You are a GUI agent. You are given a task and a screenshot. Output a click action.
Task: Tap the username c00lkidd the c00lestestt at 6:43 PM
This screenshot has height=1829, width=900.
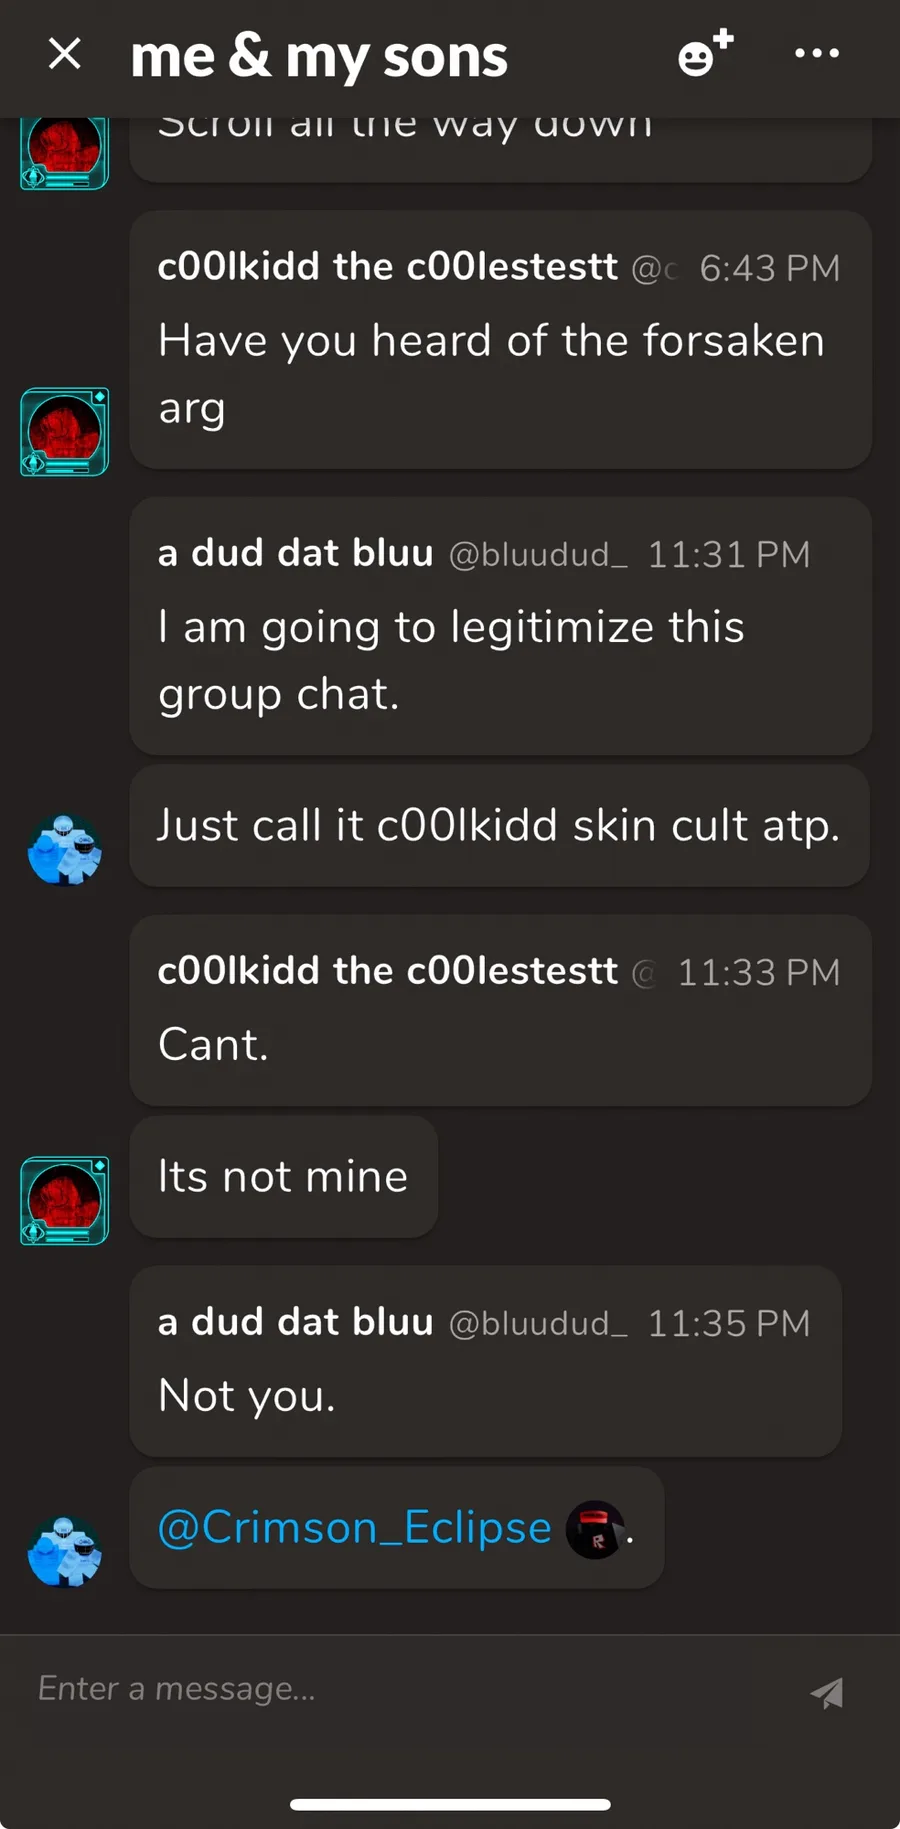coord(388,267)
